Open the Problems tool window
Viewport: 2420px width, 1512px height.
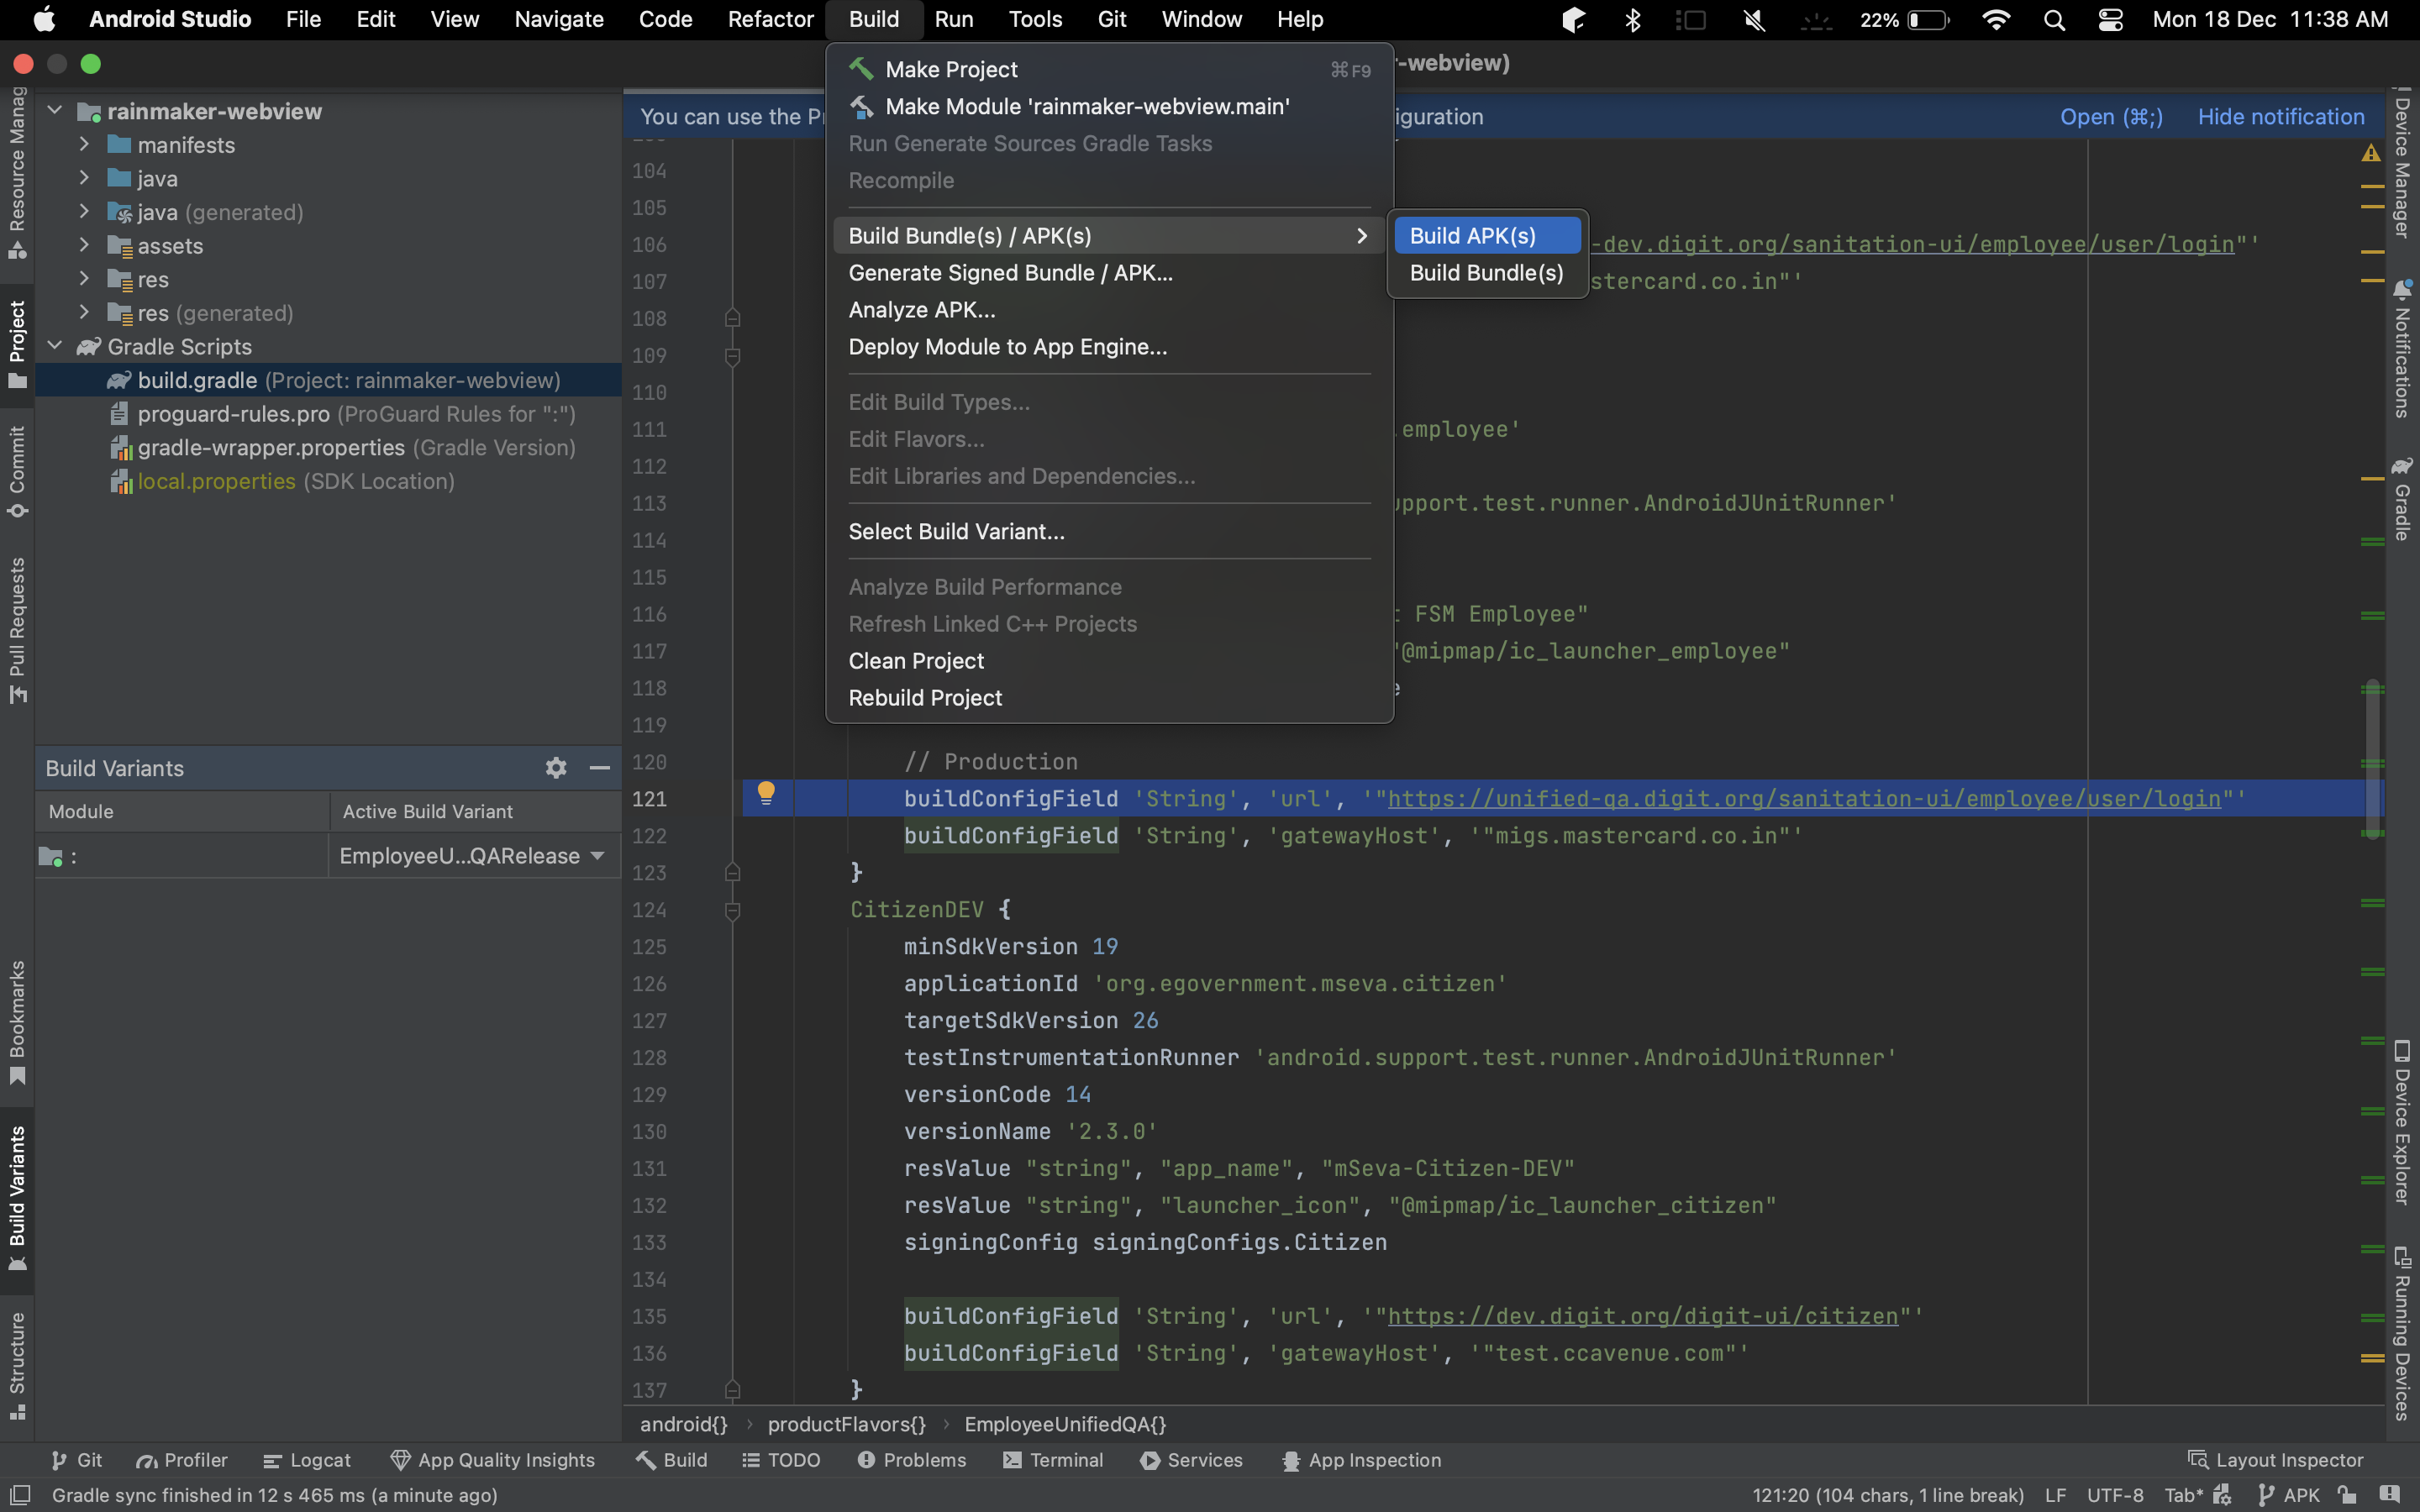click(x=911, y=1460)
